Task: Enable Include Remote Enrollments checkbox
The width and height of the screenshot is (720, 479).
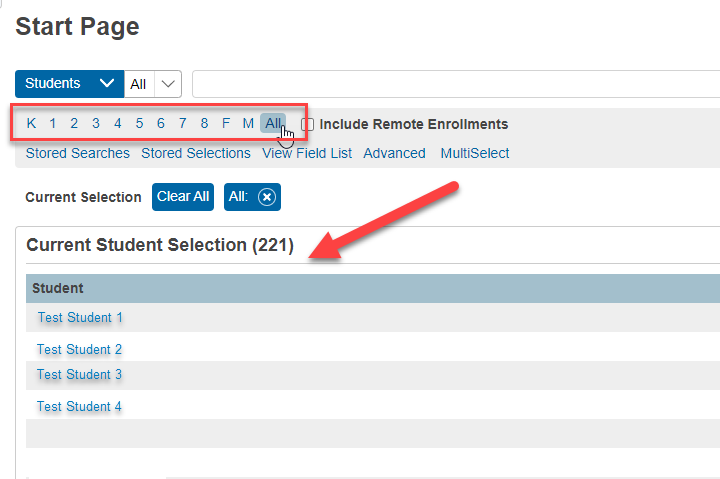Action: click(x=308, y=125)
